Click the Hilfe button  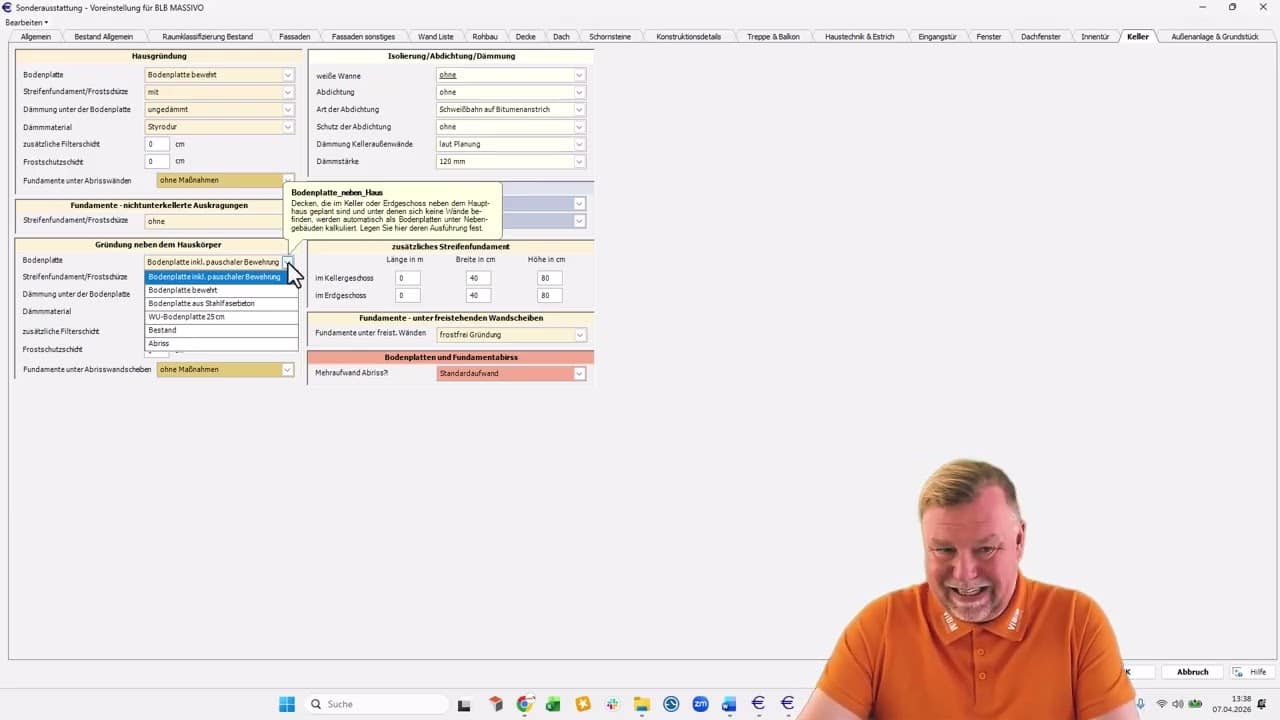coord(1250,672)
